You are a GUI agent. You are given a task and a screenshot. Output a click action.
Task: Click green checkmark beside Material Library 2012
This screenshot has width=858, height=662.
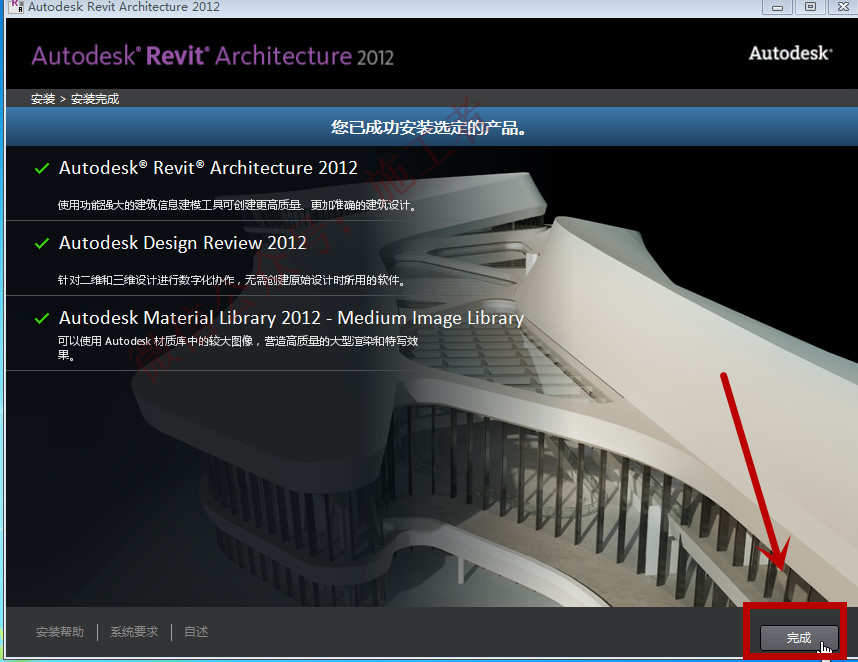pyautogui.click(x=42, y=318)
